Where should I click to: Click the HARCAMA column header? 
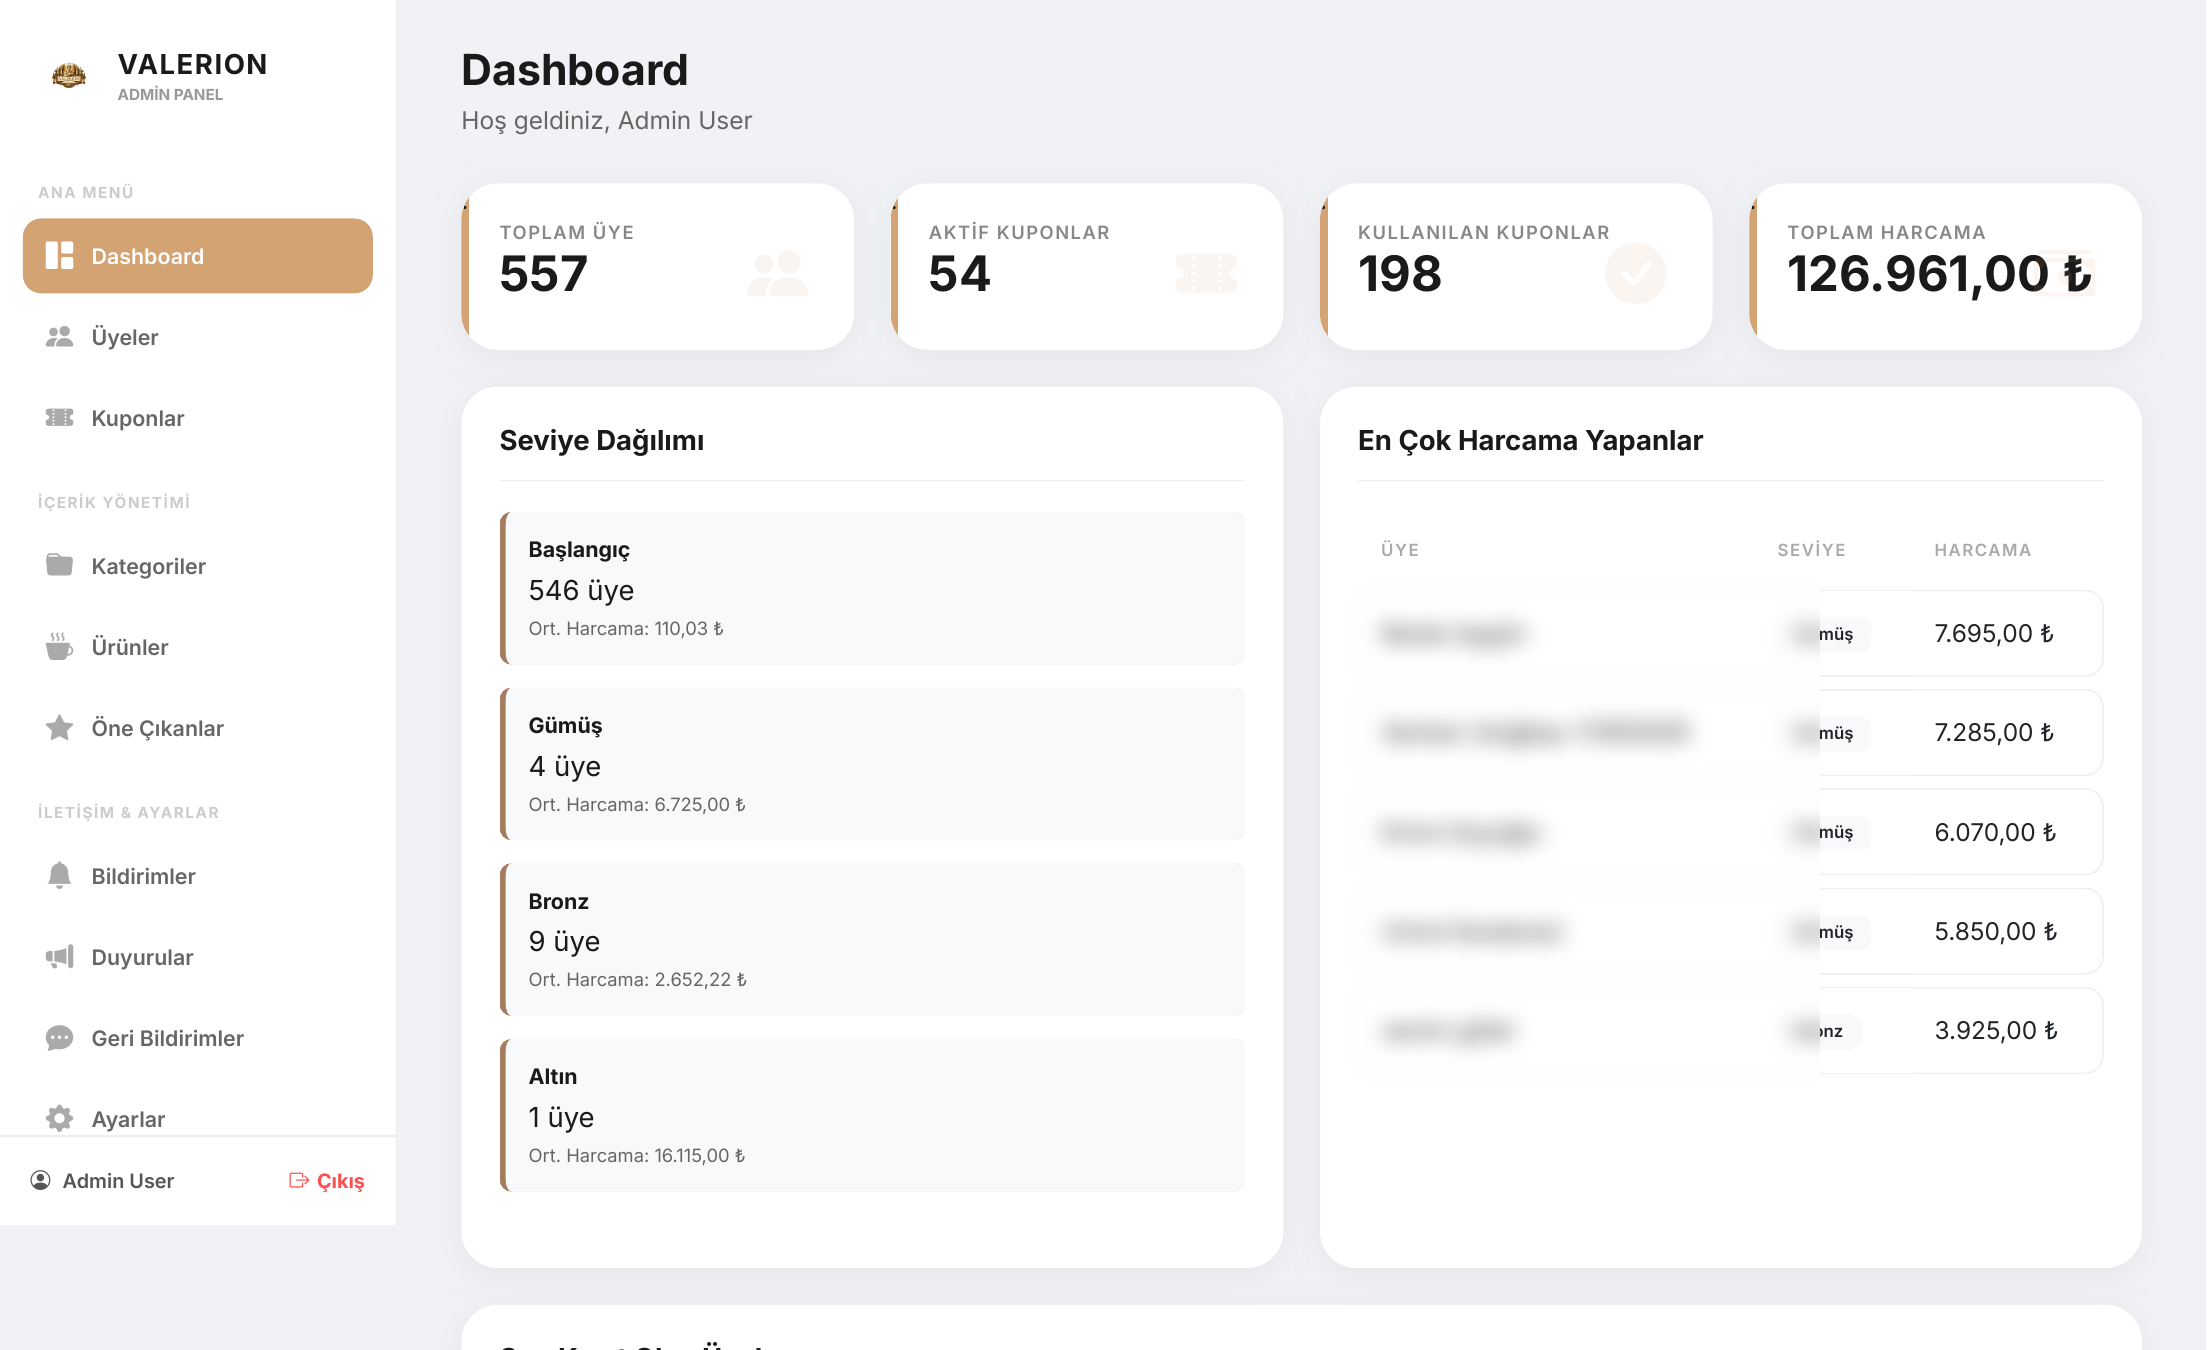1983,550
